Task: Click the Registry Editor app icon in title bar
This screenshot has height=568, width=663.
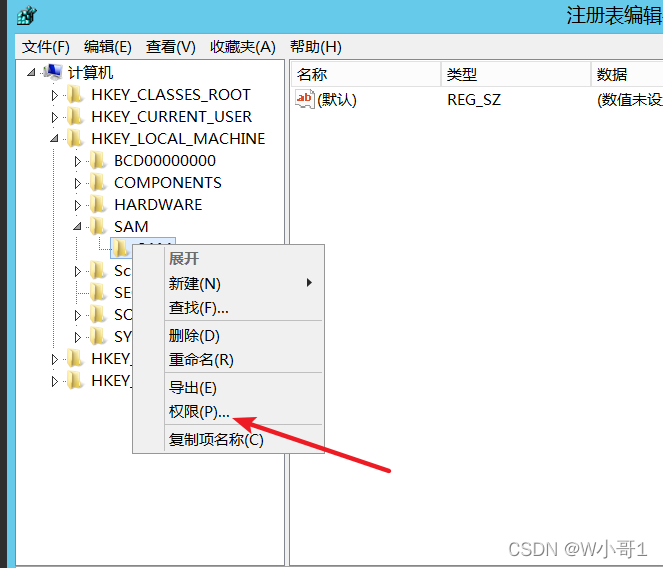Action: (x=27, y=16)
